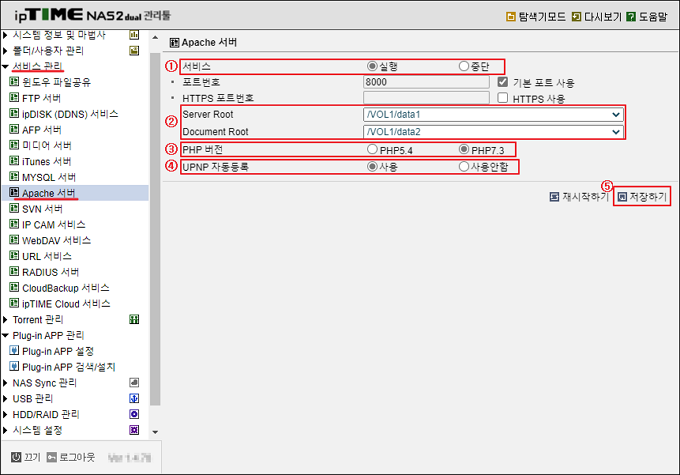
Task: Select PHP7.3 radio button
Action: pos(464,149)
